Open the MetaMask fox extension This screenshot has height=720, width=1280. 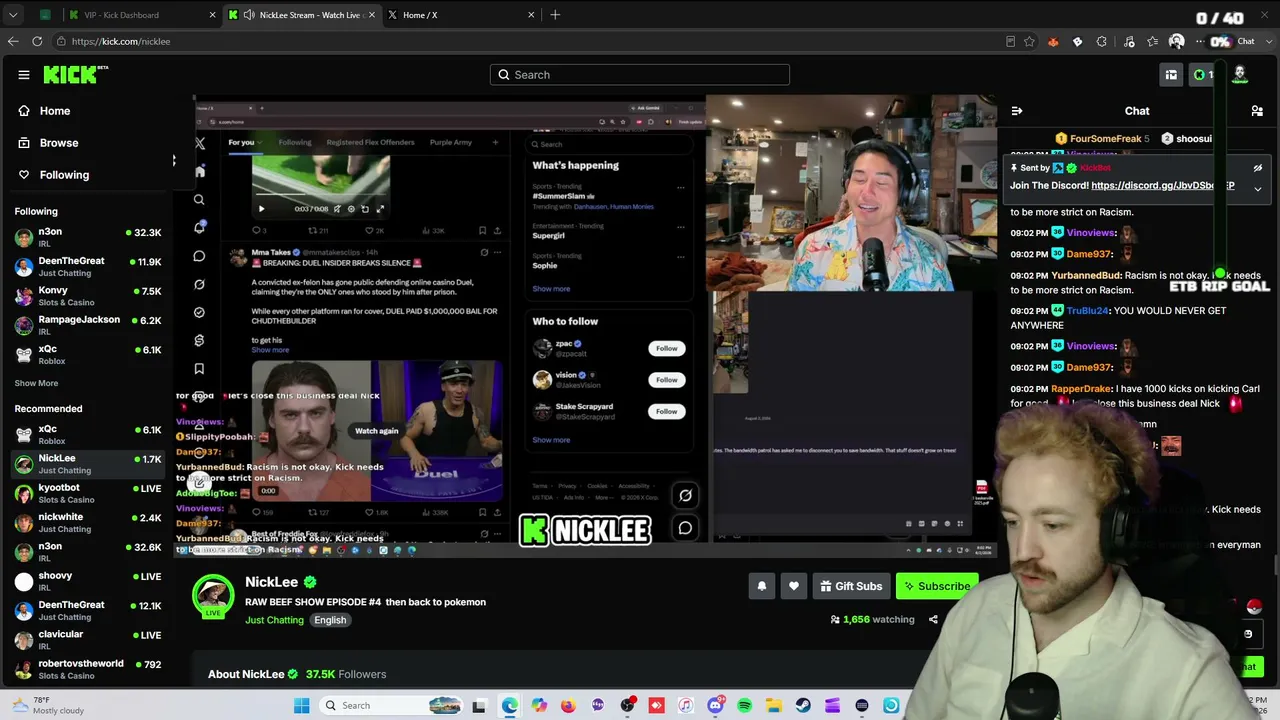coord(1053,41)
